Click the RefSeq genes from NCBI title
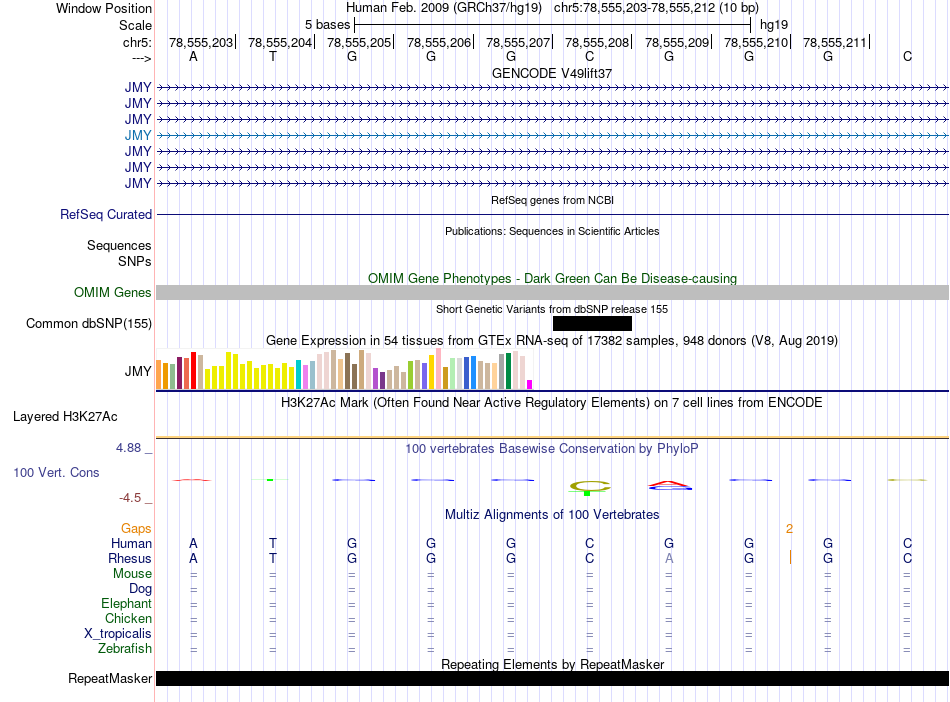950x702 pixels. (x=552, y=200)
